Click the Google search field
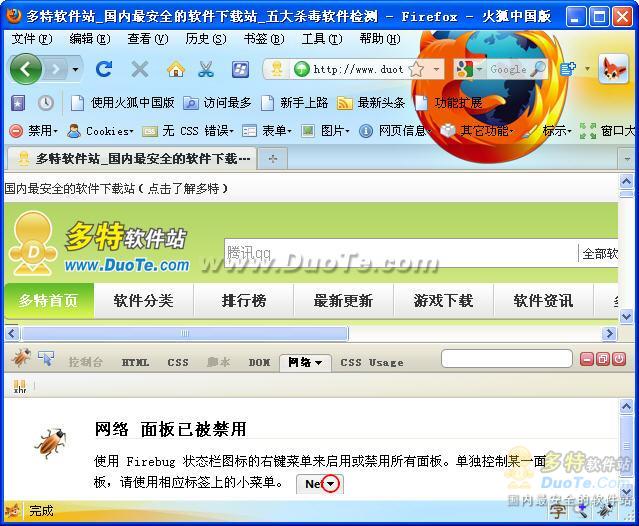639x526 pixels. (507, 69)
